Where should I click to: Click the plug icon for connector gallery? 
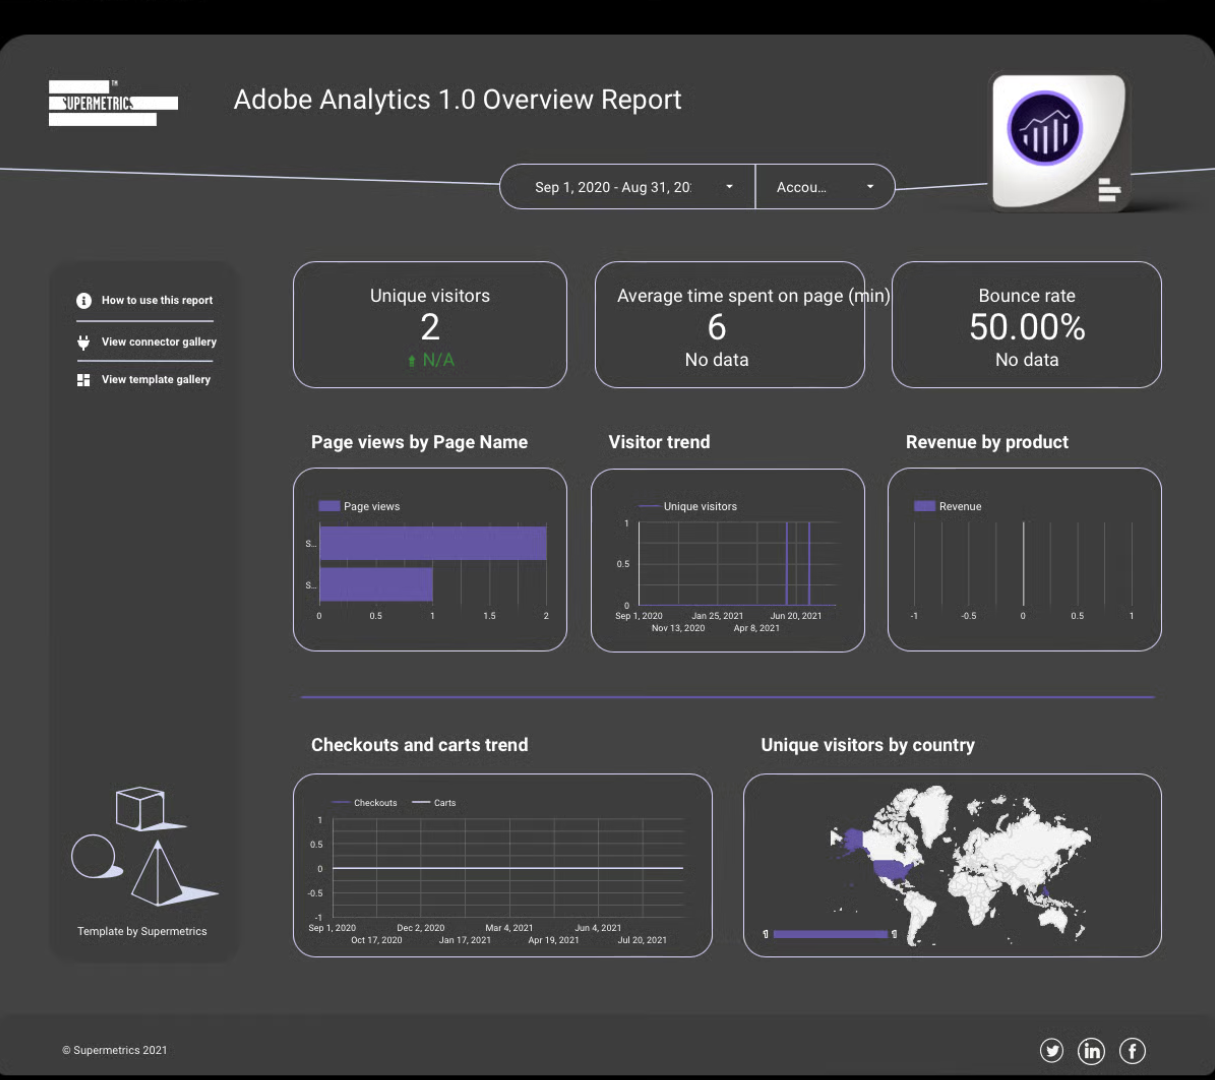coord(84,342)
